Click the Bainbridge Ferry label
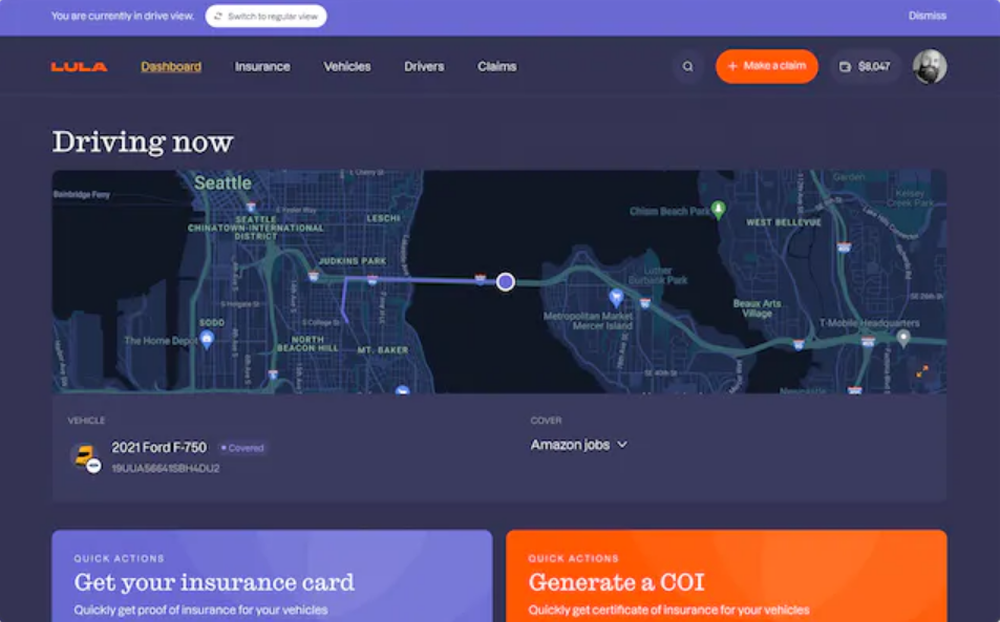1000x622 pixels. [x=82, y=195]
